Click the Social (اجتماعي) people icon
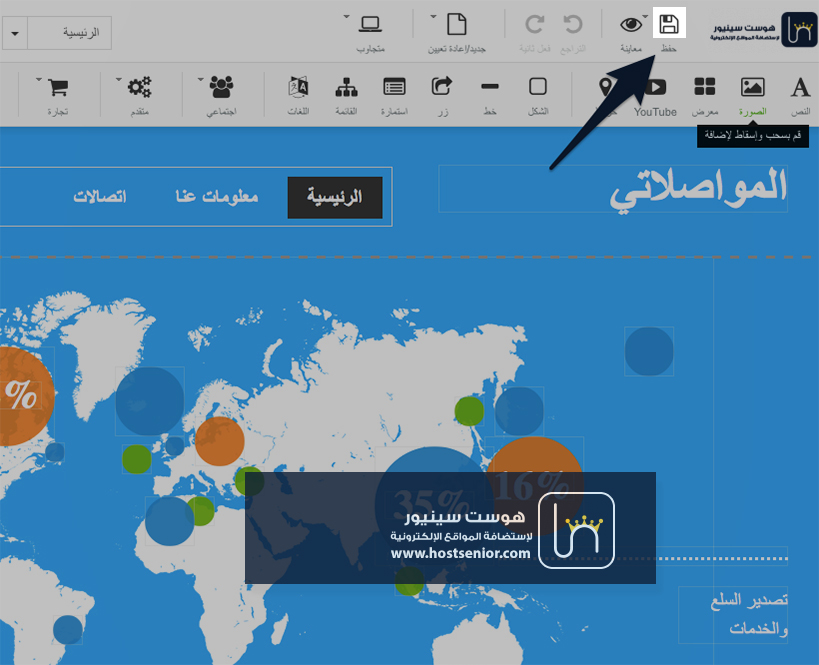This screenshot has height=665, width=819. [221, 87]
